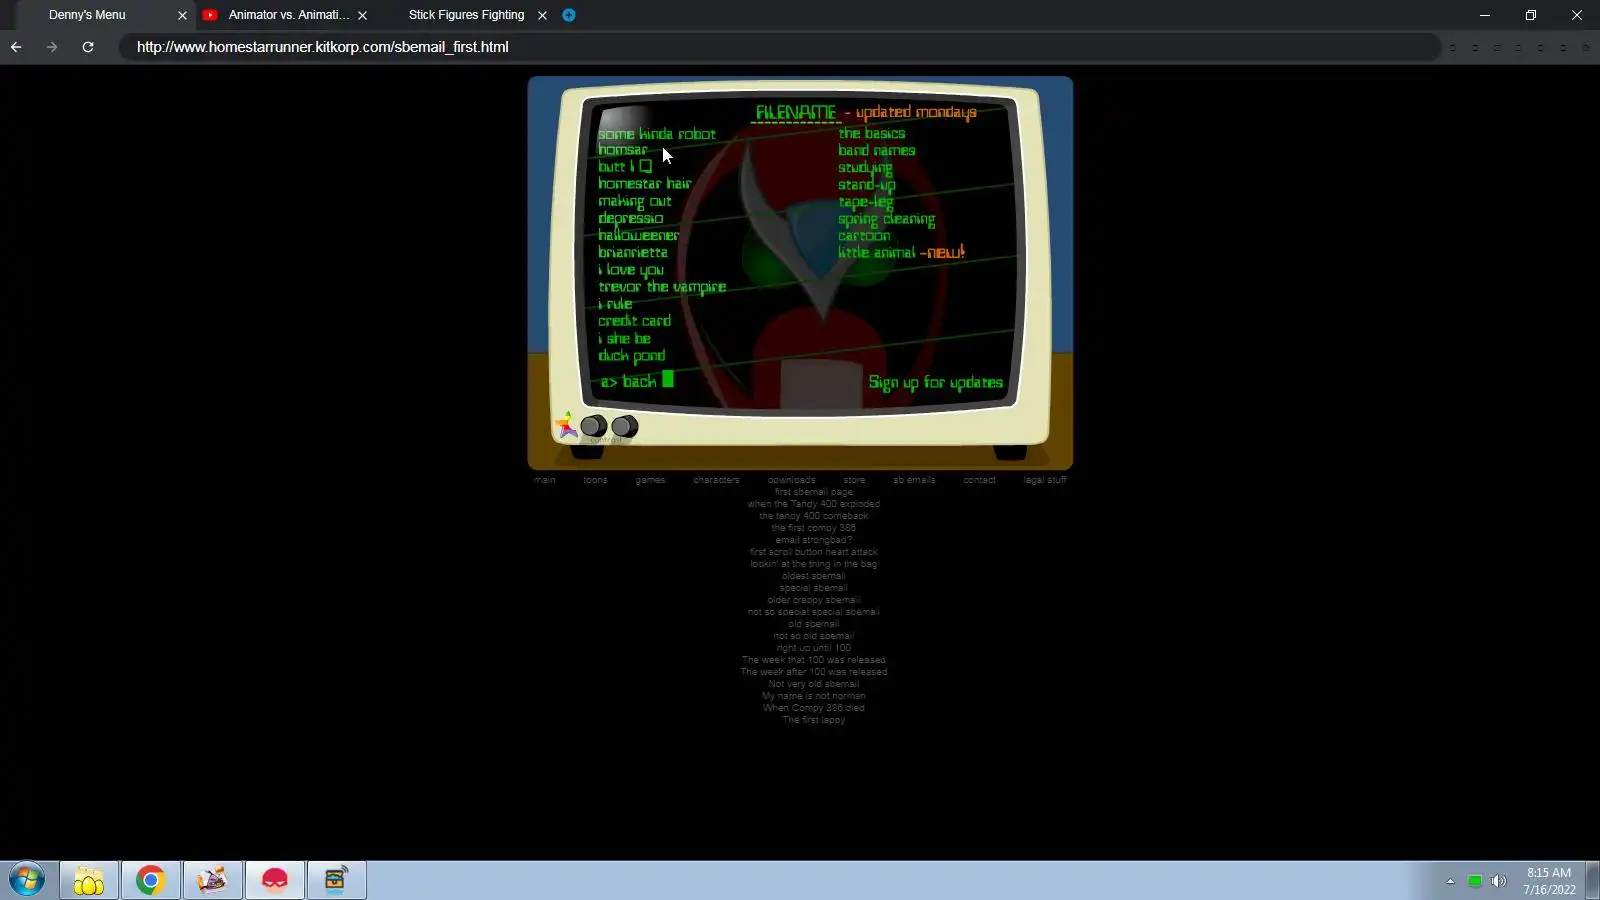Viewport: 1600px width, 900px height.
Task: Open the 'halloweener' email
Action: coord(639,235)
